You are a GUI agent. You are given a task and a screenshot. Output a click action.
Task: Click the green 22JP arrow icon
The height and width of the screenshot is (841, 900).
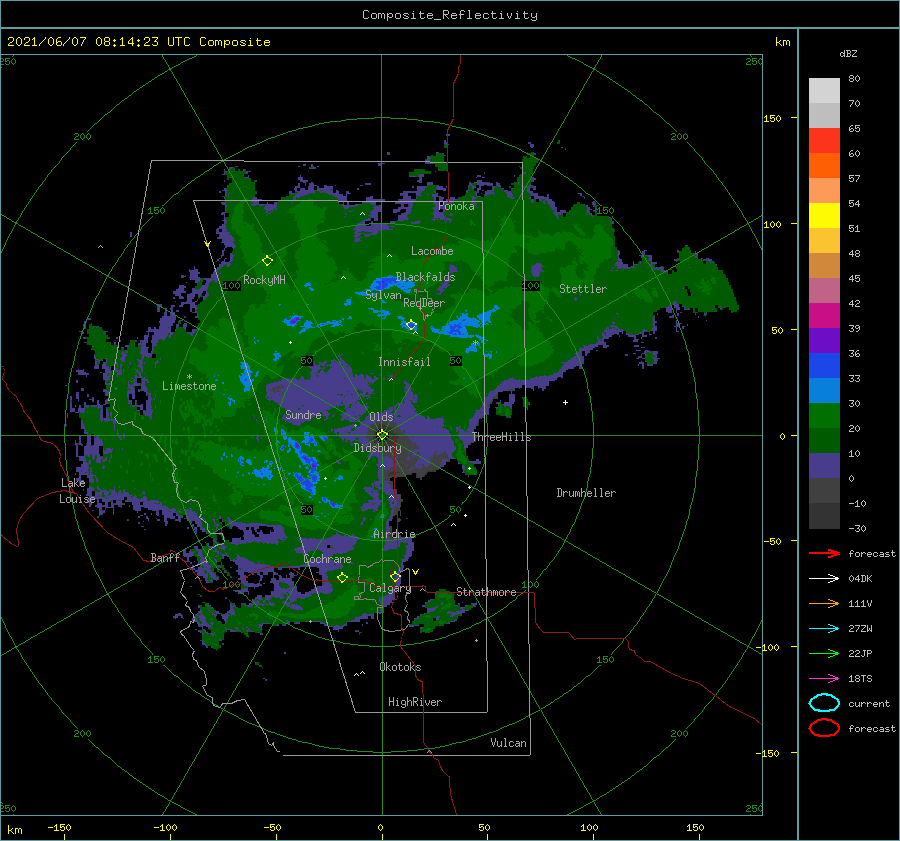pyautogui.click(x=824, y=653)
